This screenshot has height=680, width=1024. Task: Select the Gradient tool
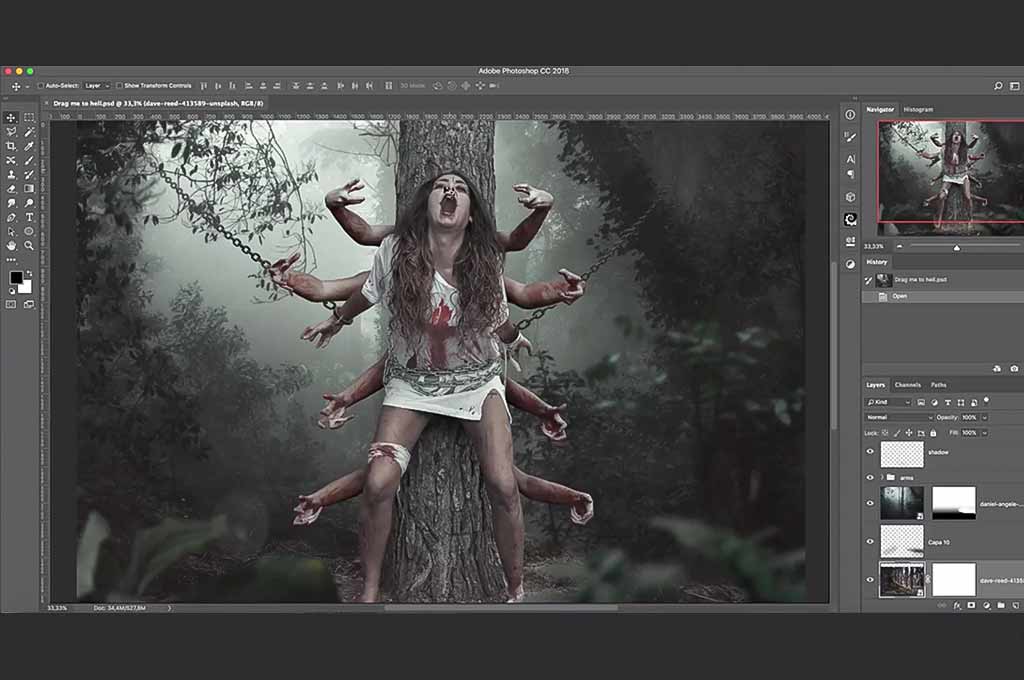click(29, 189)
